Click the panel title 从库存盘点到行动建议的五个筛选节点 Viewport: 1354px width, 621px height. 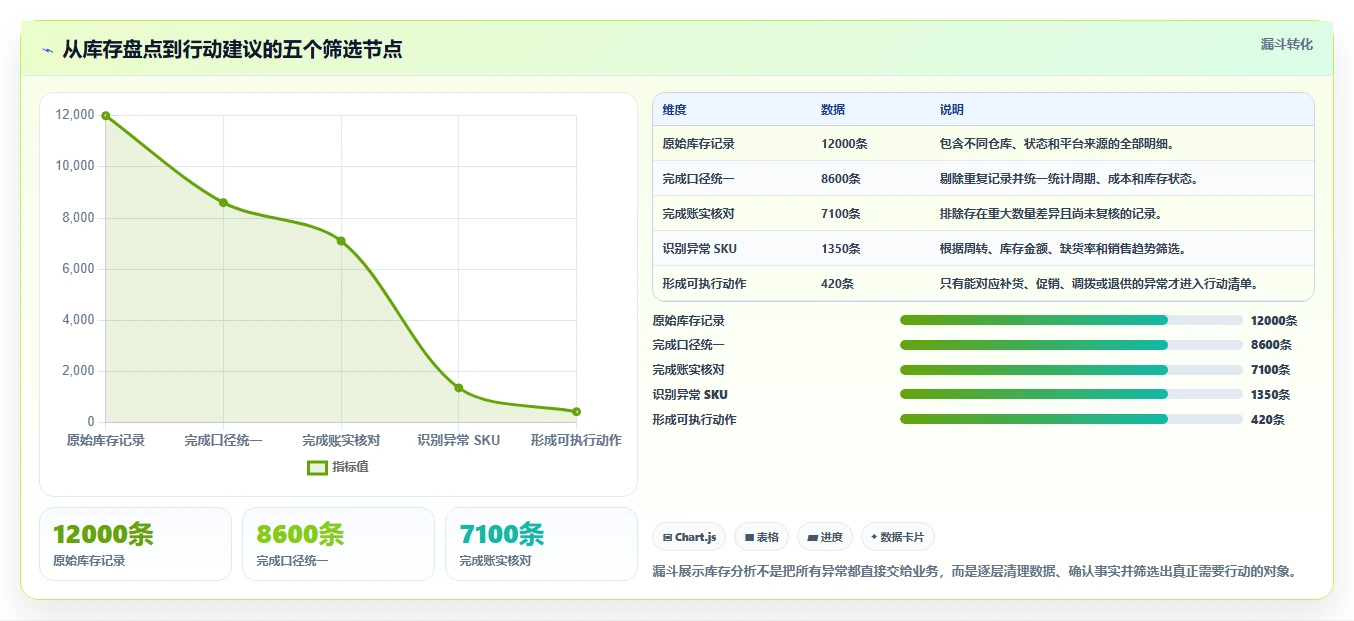tap(232, 49)
